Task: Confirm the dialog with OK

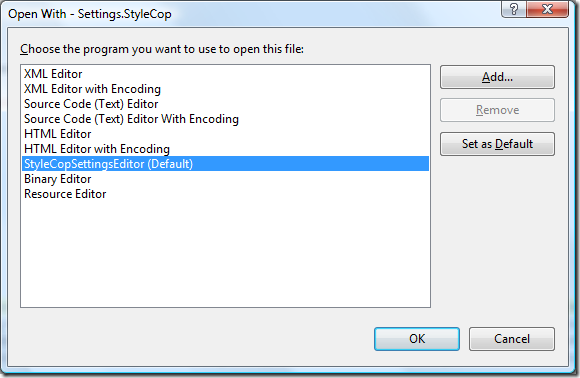Action: [x=417, y=339]
